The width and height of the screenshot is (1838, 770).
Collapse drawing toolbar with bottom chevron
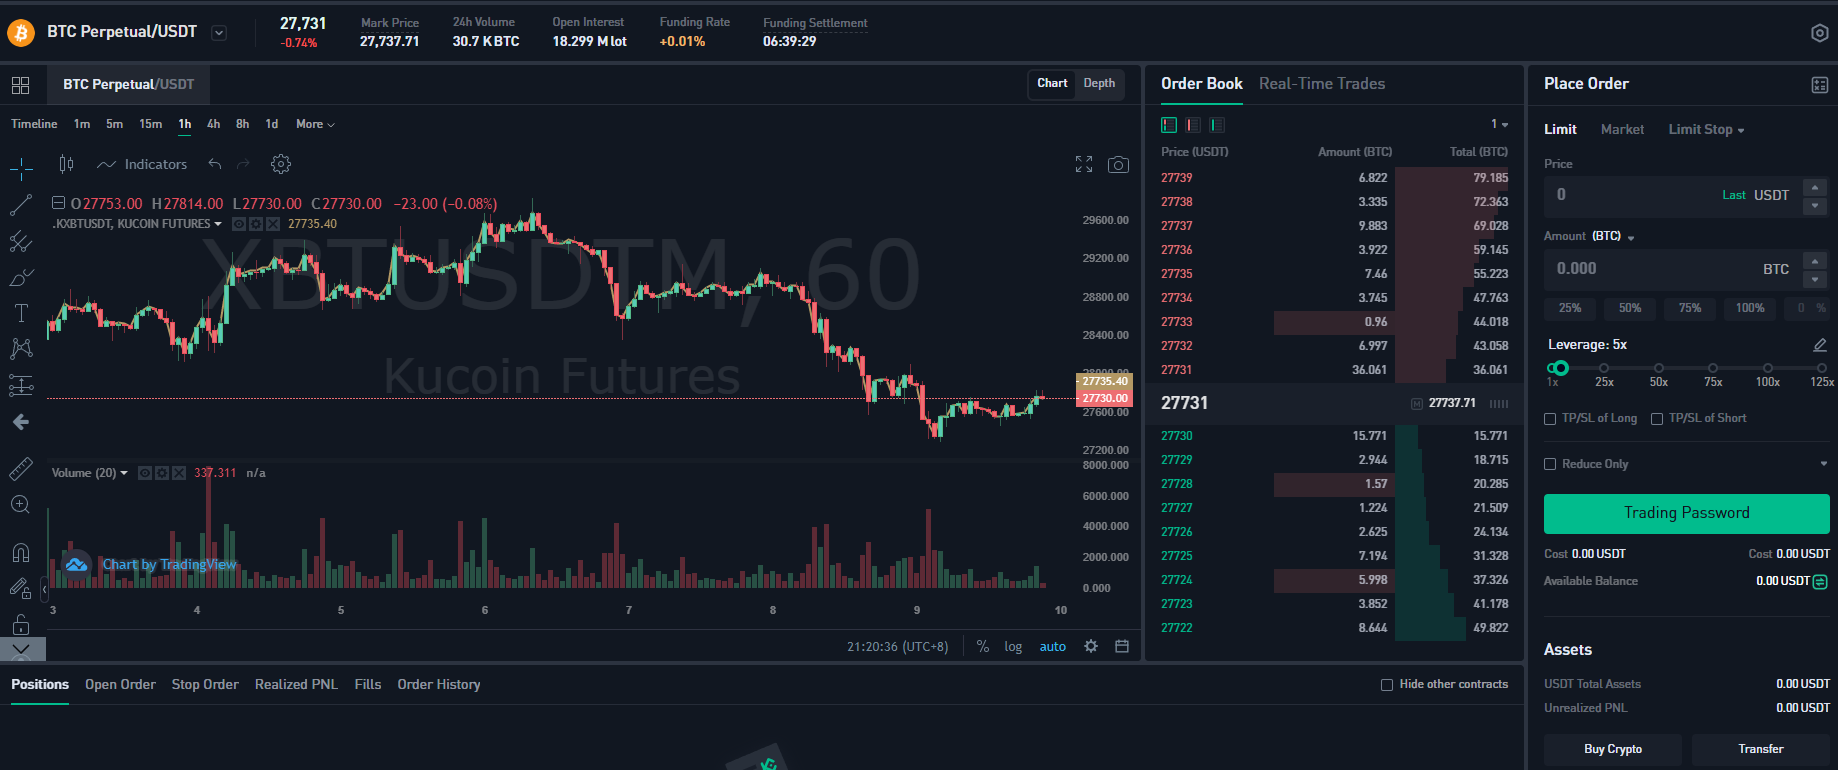tap(21, 649)
